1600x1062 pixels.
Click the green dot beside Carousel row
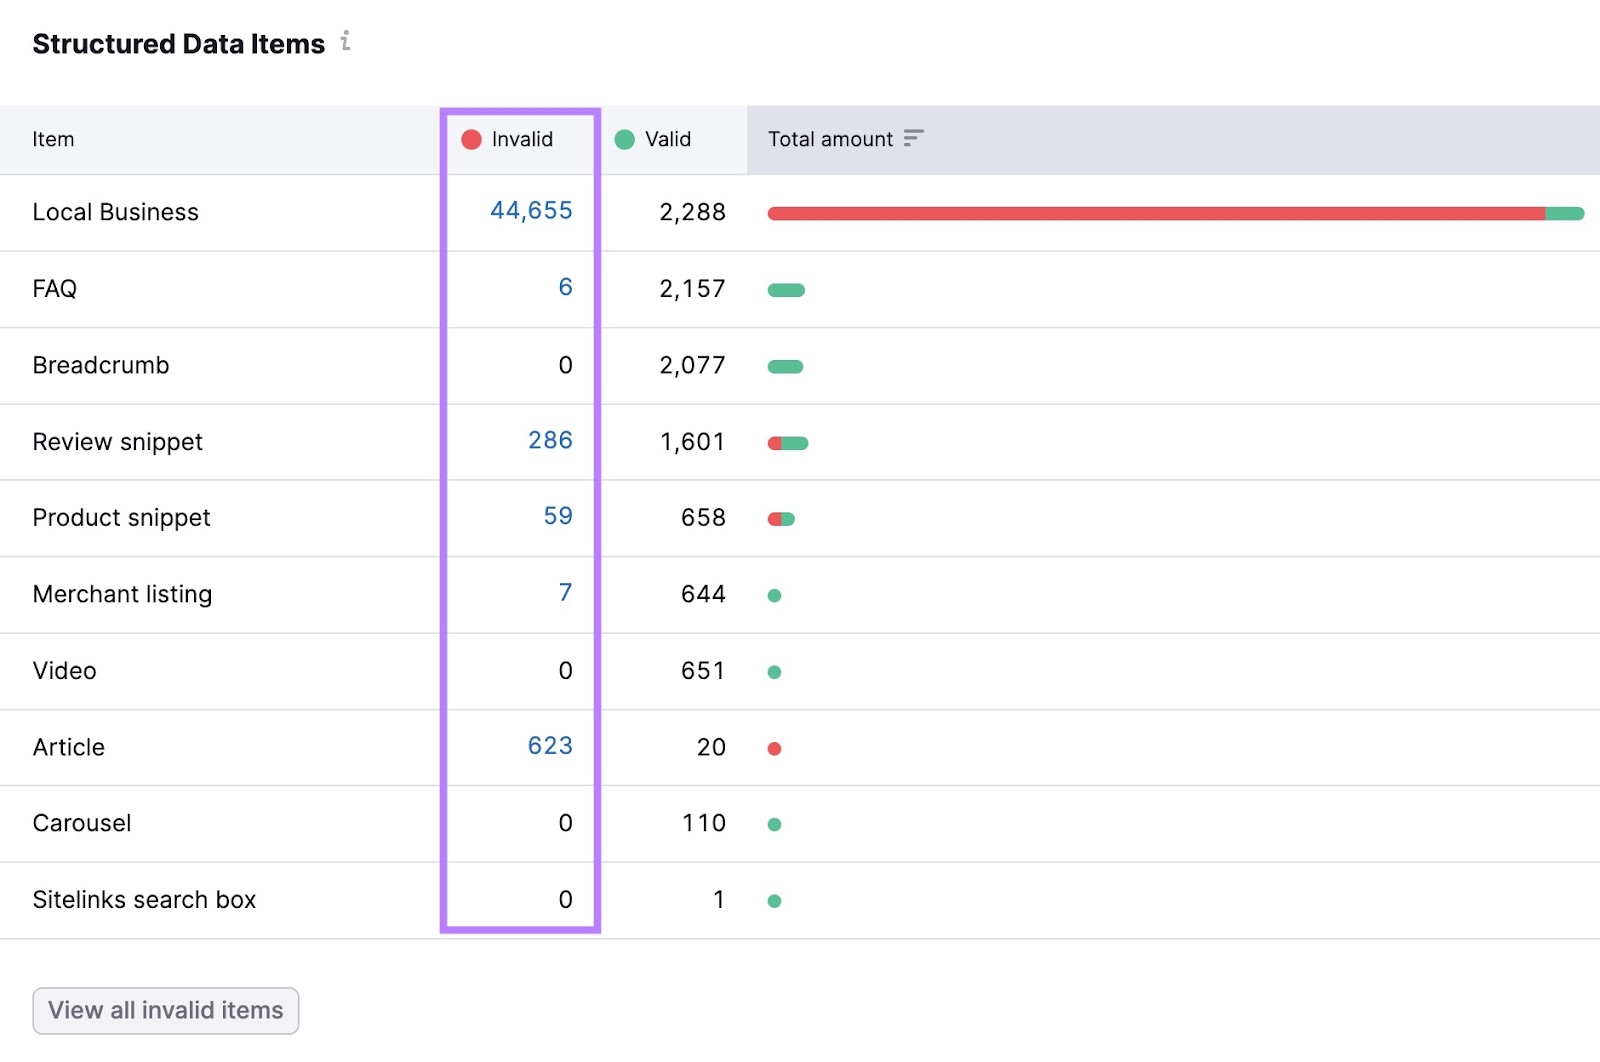point(775,823)
